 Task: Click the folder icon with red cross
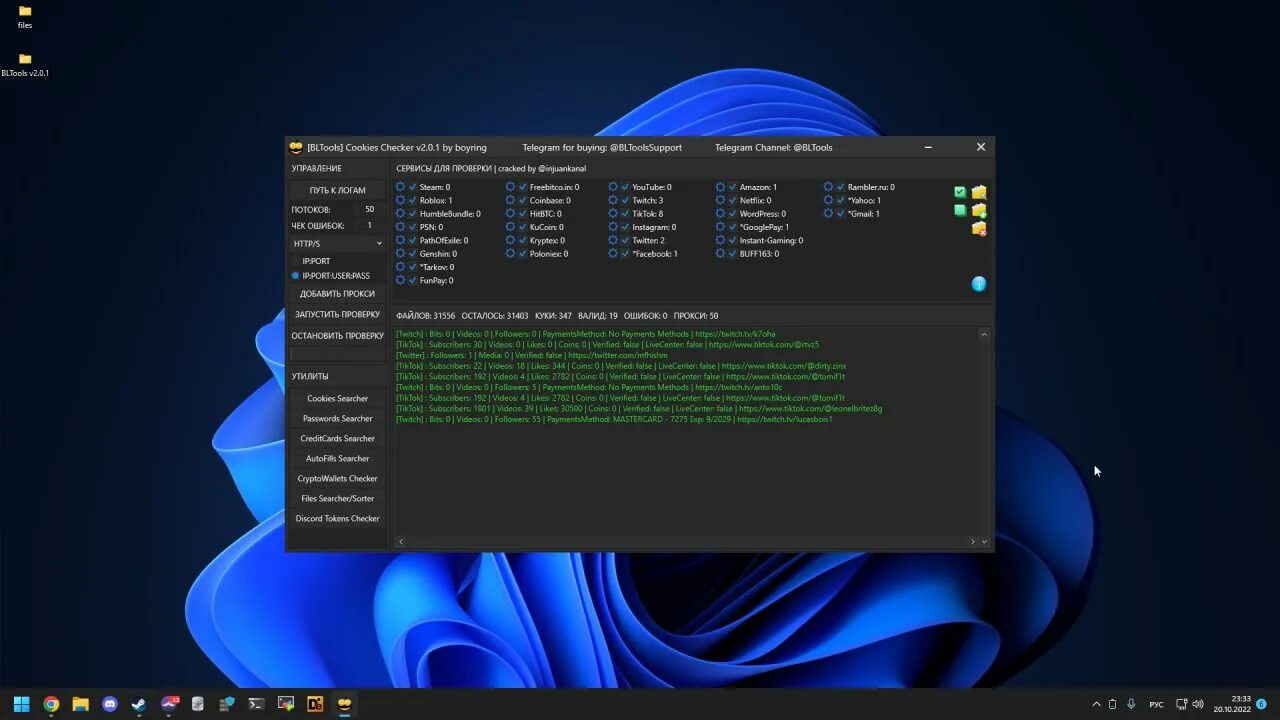(979, 229)
